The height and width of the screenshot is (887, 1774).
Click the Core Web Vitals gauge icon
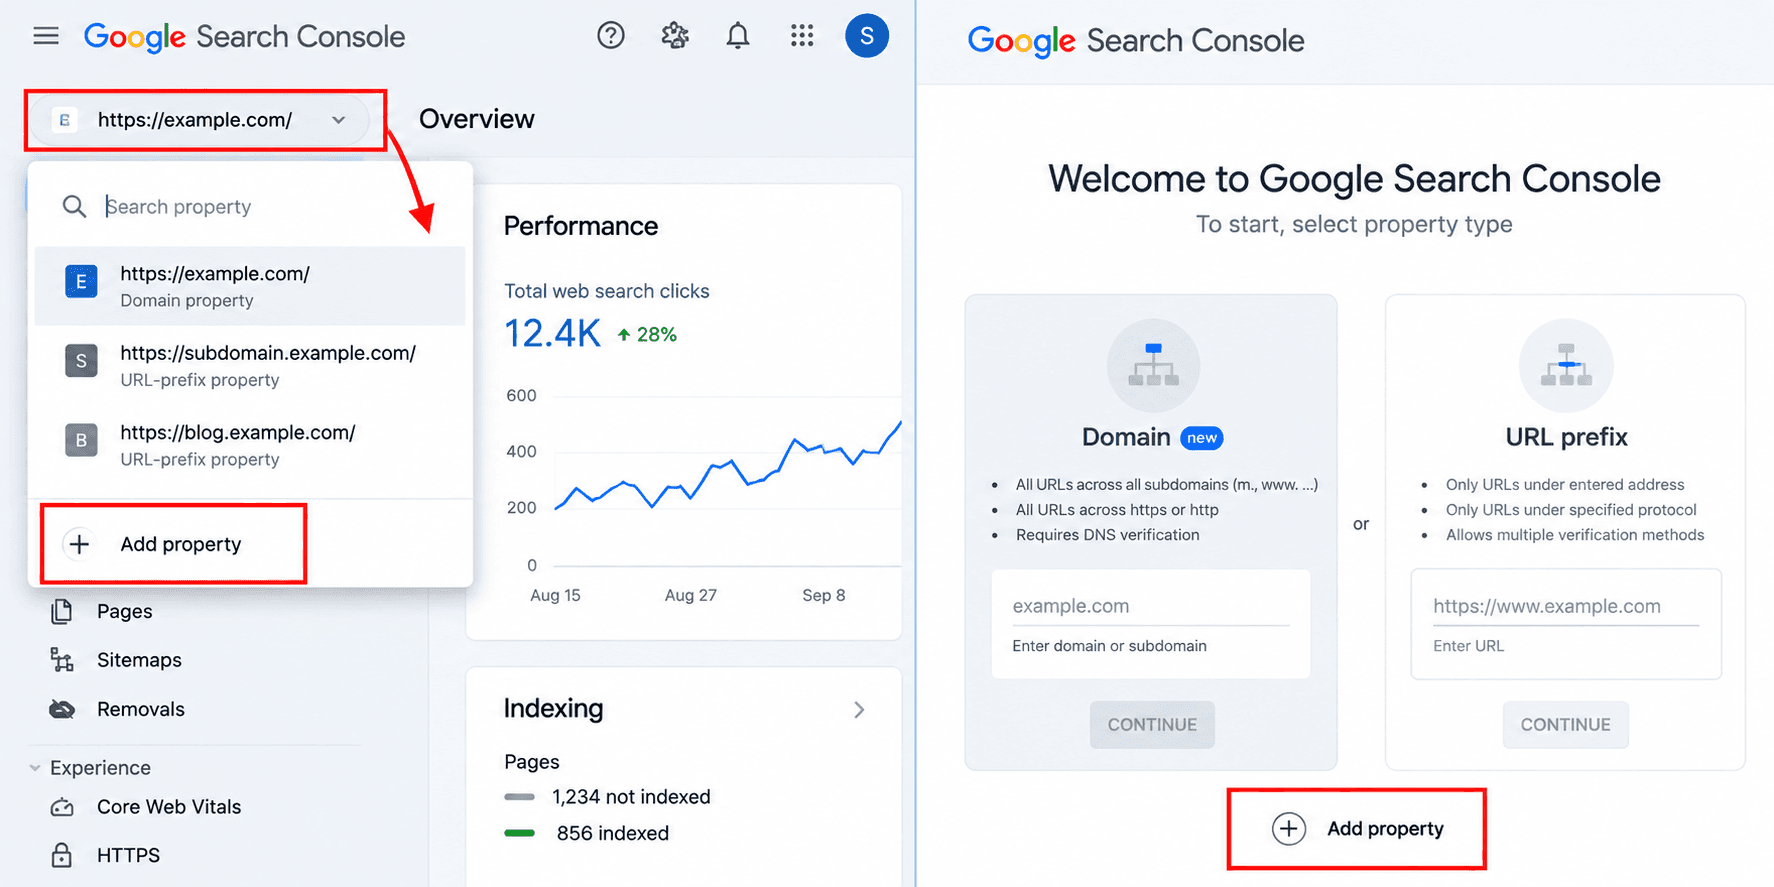62,807
